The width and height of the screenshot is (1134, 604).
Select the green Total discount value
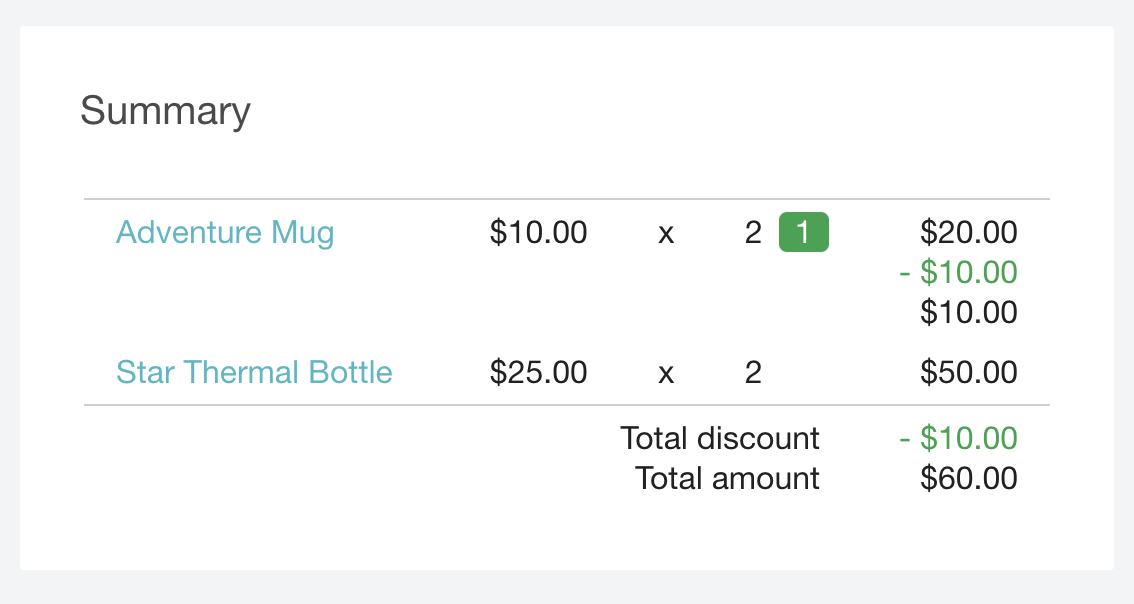(x=957, y=438)
